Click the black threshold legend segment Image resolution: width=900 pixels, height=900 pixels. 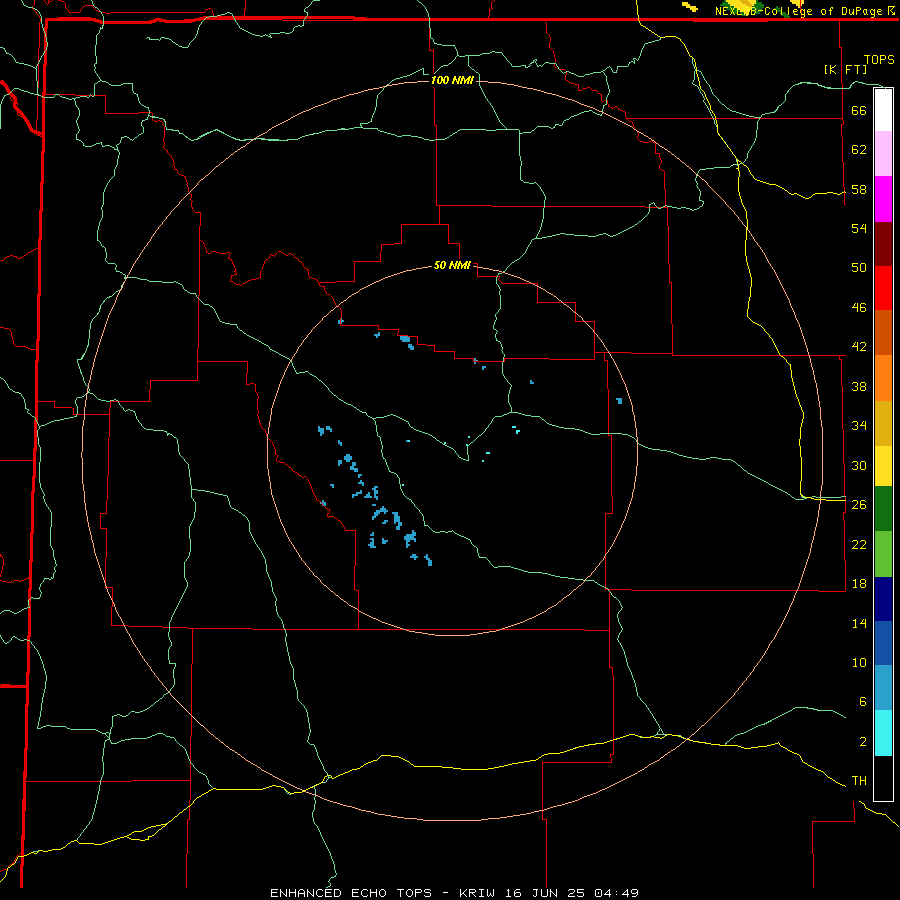point(883,778)
